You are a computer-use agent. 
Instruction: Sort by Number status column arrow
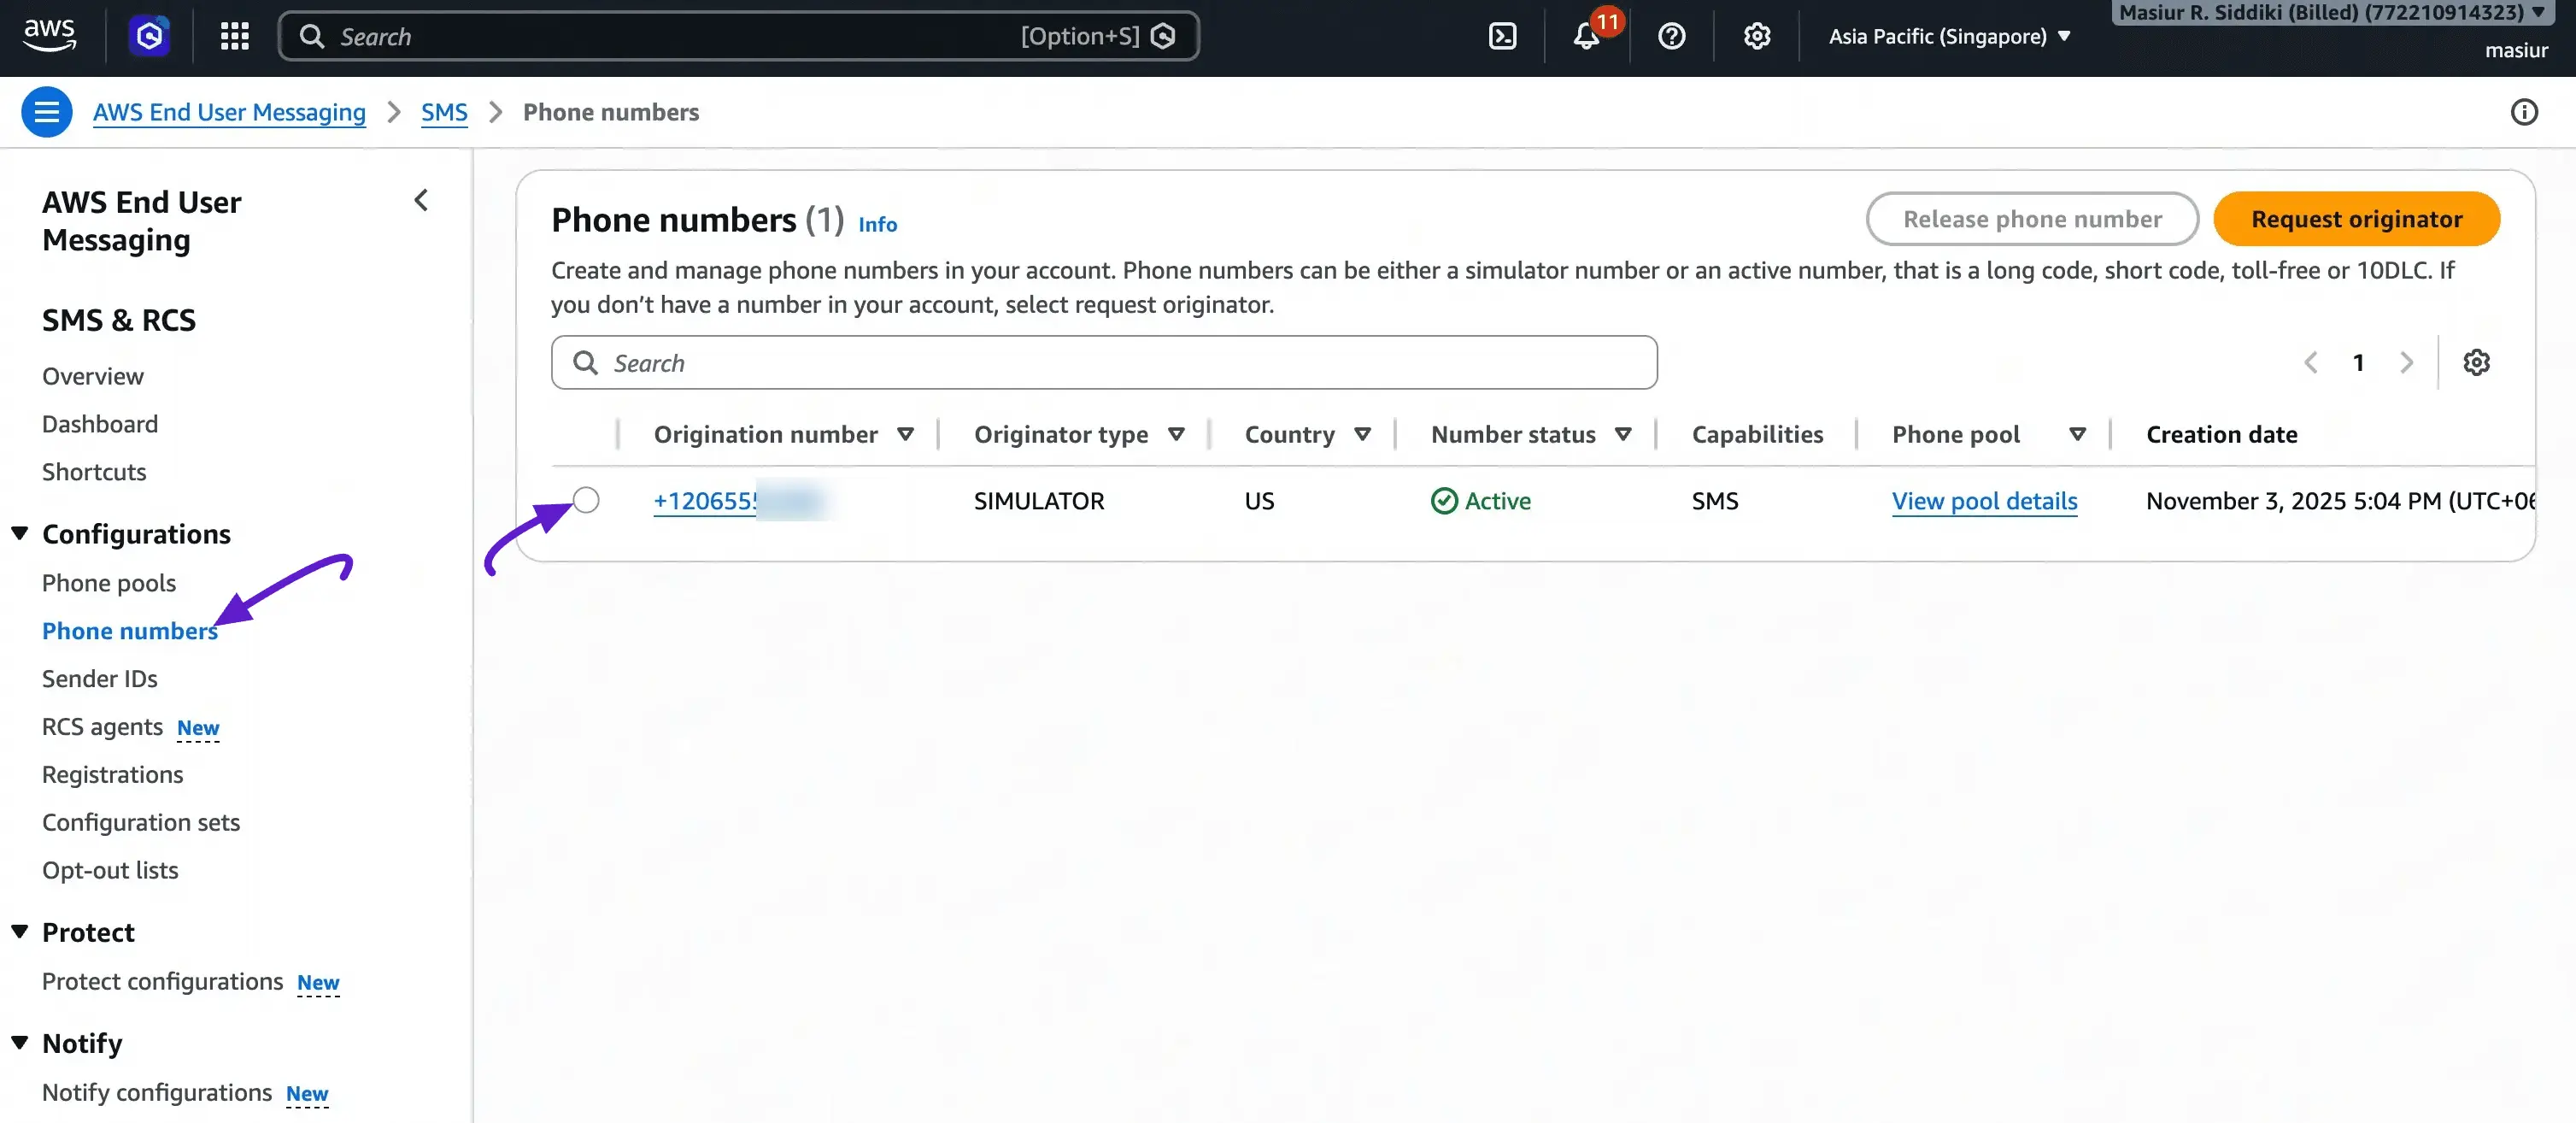pos(1623,434)
